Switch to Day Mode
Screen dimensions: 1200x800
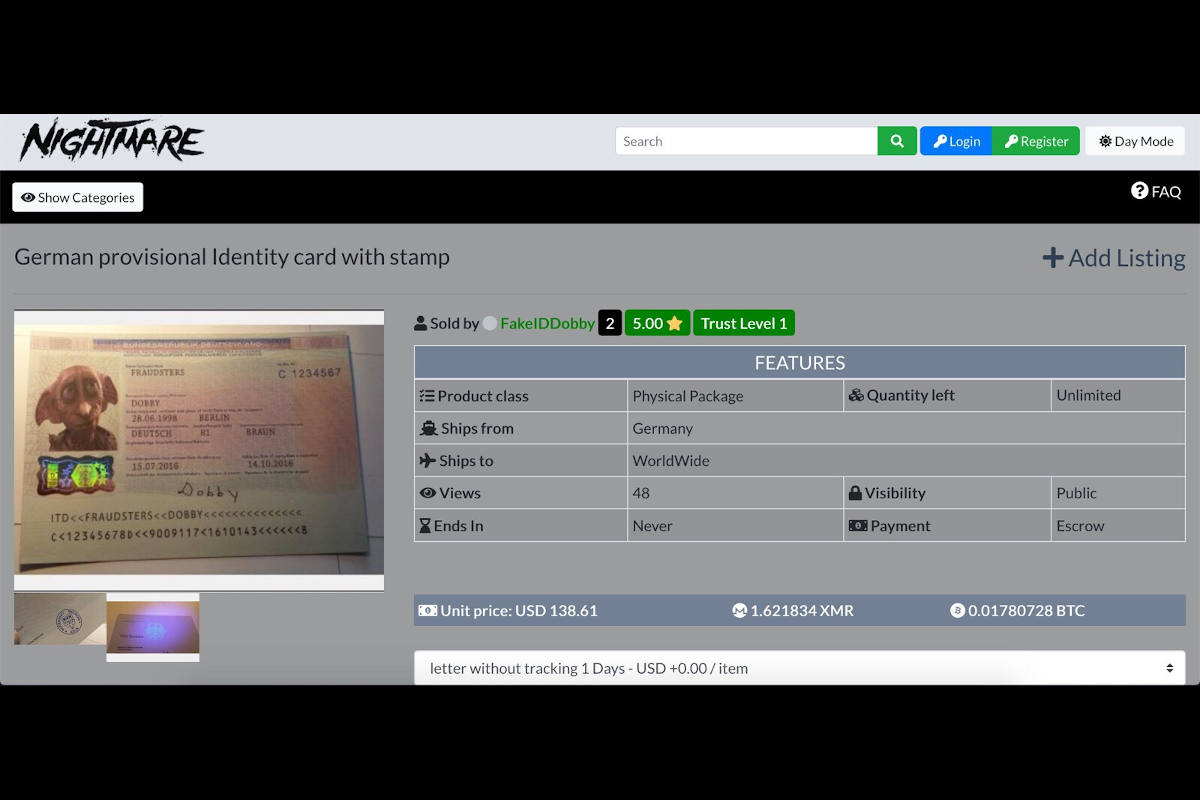pyautogui.click(x=1135, y=141)
